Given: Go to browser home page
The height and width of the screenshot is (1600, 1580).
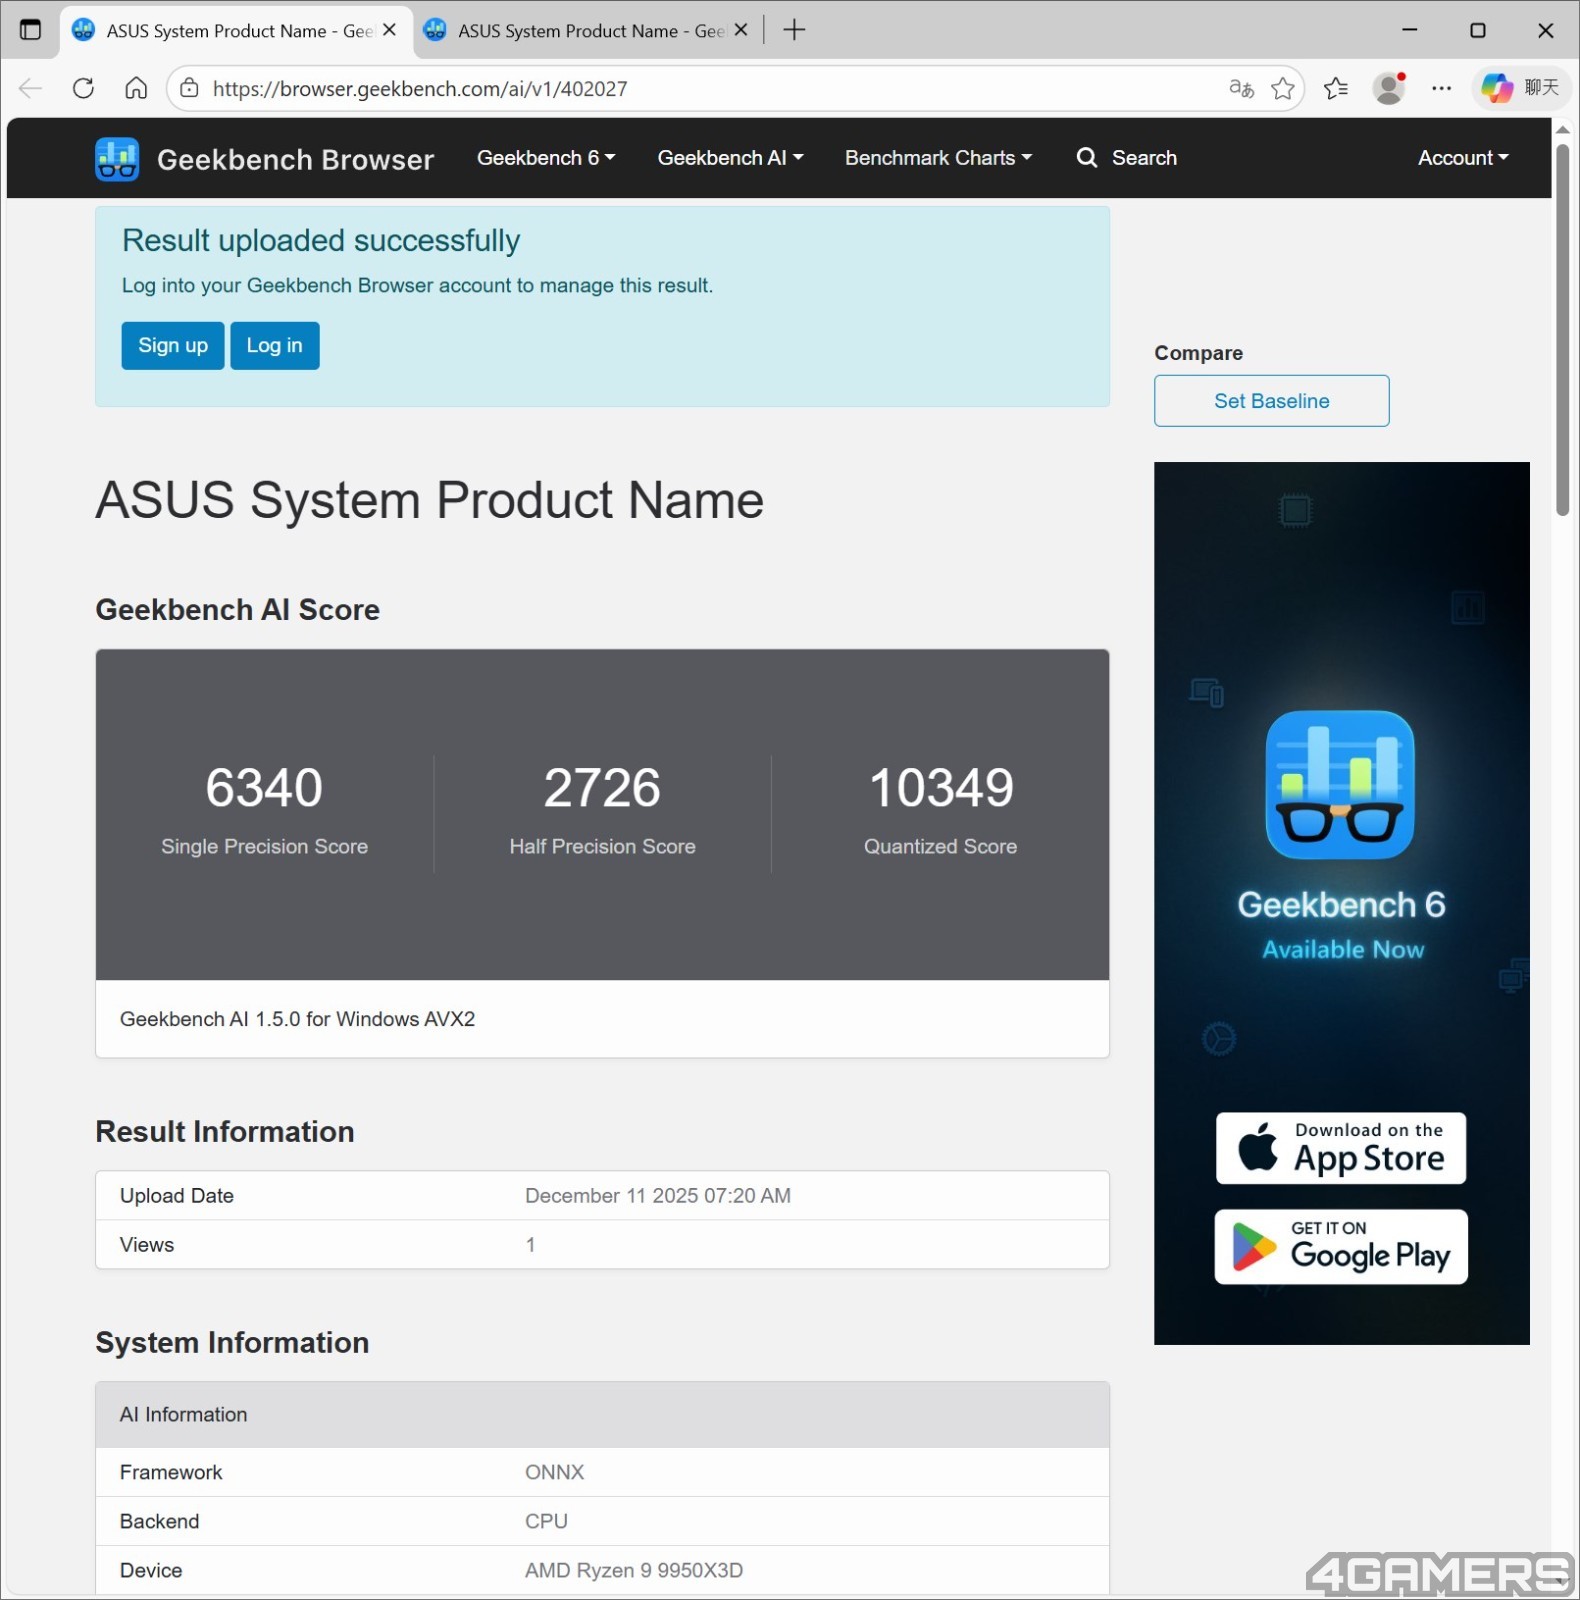Looking at the screenshot, I should click(x=136, y=89).
